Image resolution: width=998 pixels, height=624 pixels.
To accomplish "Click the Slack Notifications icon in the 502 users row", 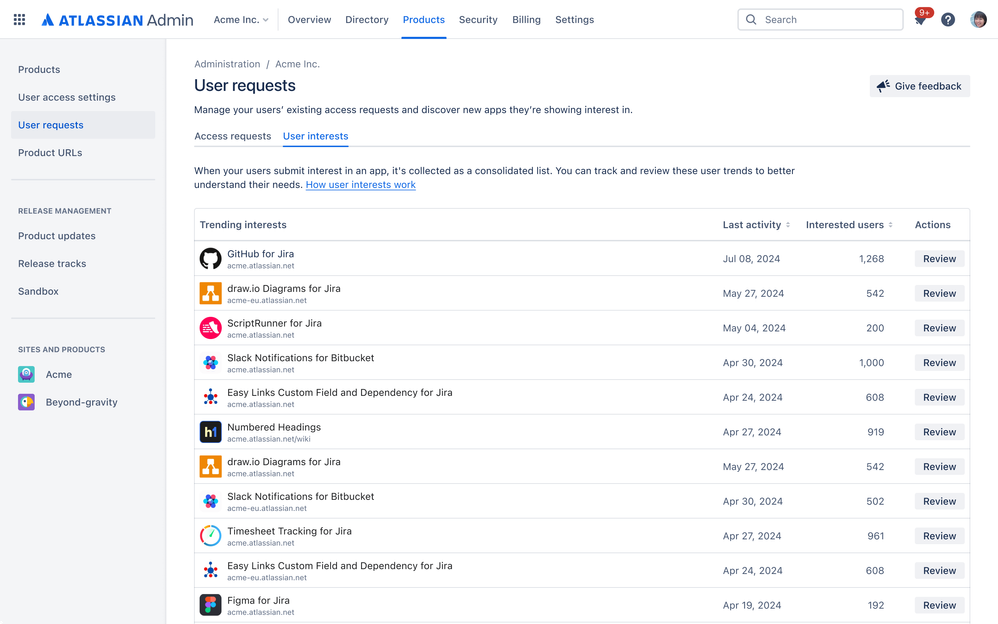I will [211, 501].
